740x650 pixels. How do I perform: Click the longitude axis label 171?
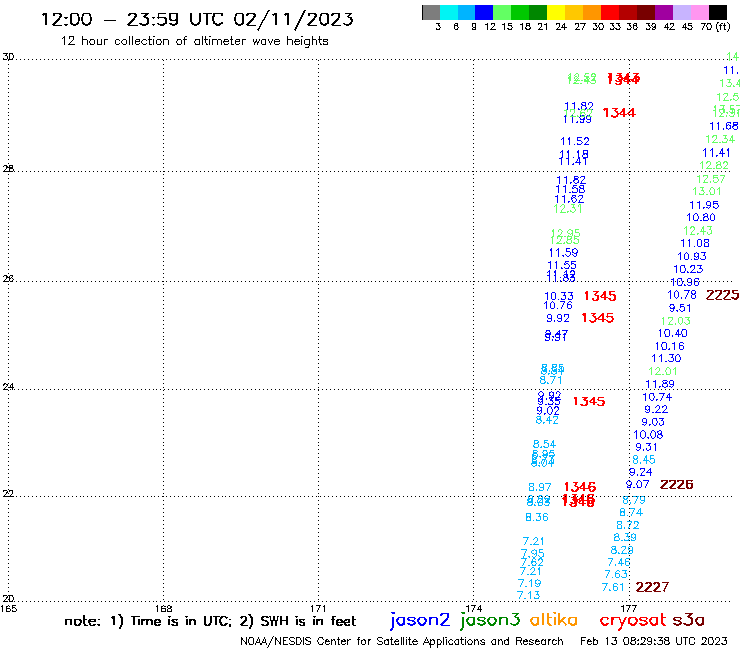[x=319, y=608]
